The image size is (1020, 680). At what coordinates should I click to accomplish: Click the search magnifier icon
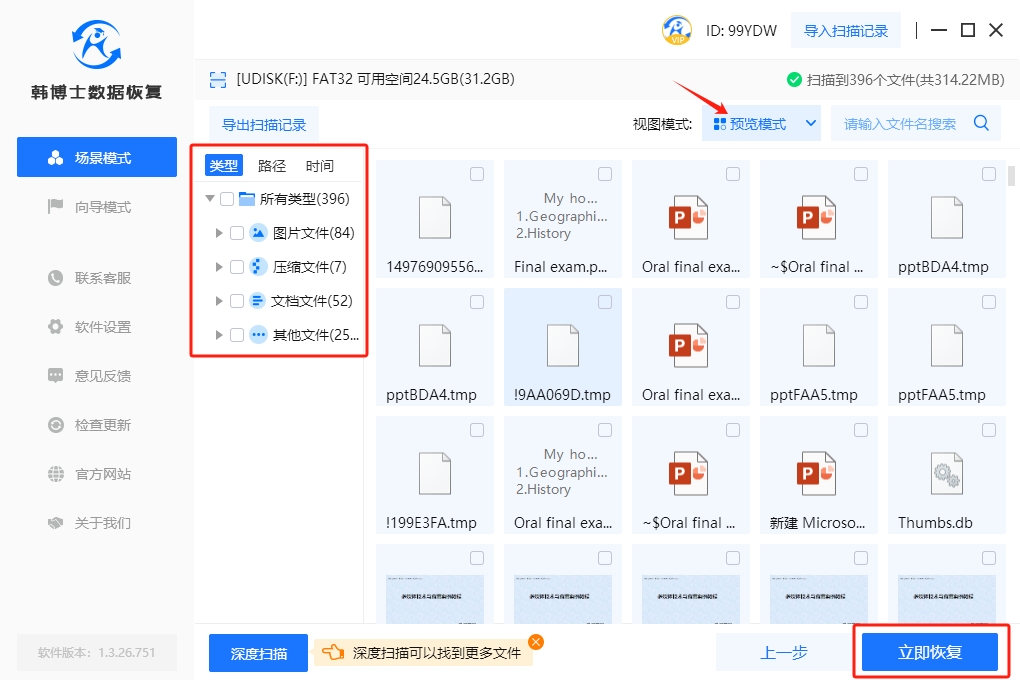(x=981, y=123)
